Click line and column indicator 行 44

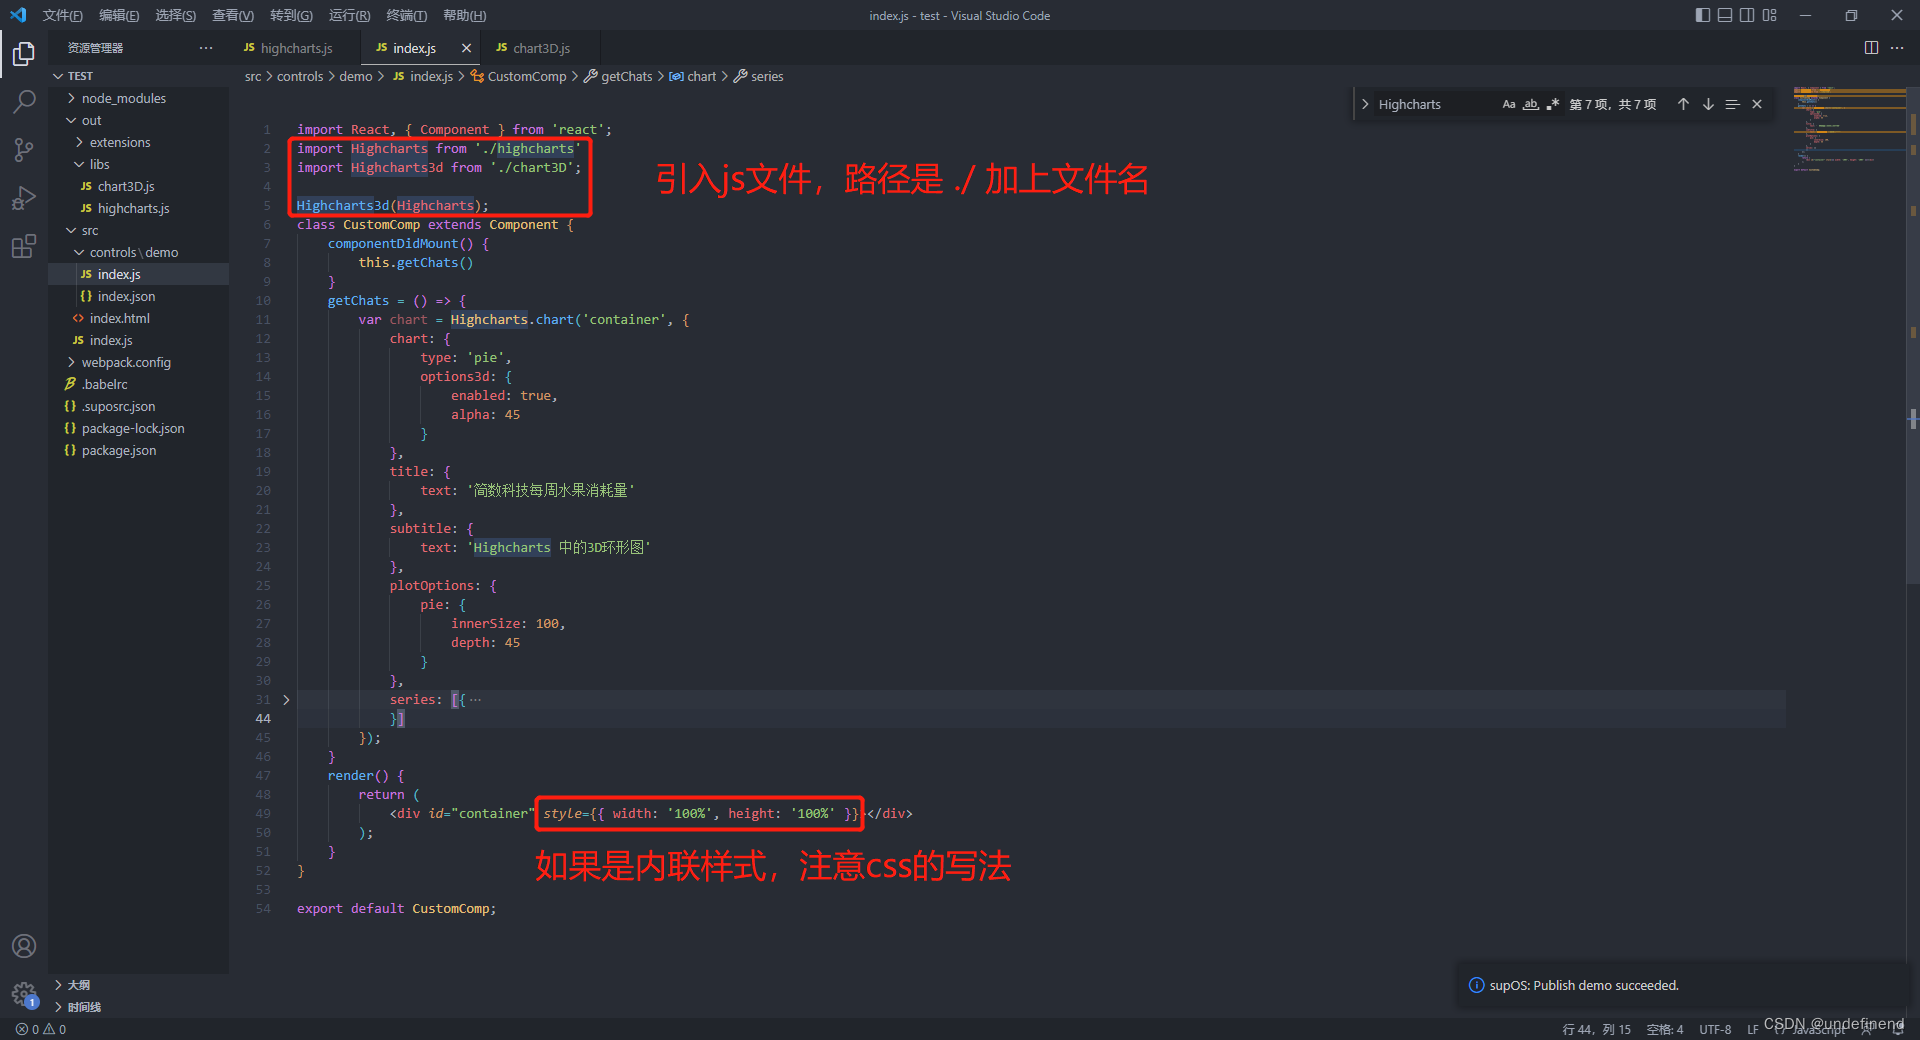pos(1596,1029)
